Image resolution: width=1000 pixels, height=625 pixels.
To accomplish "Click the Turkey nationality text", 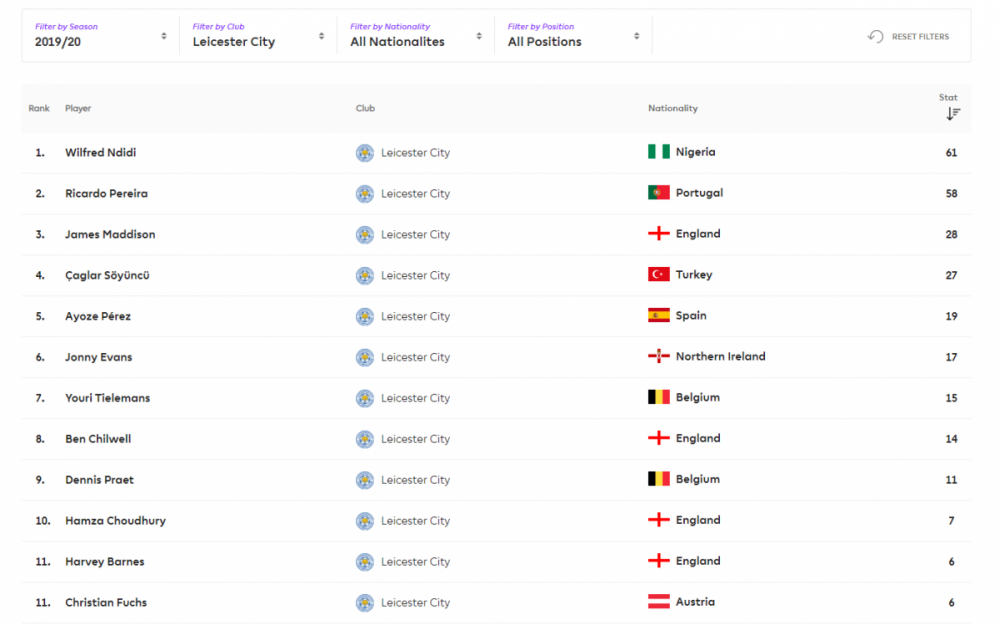I will coord(694,275).
